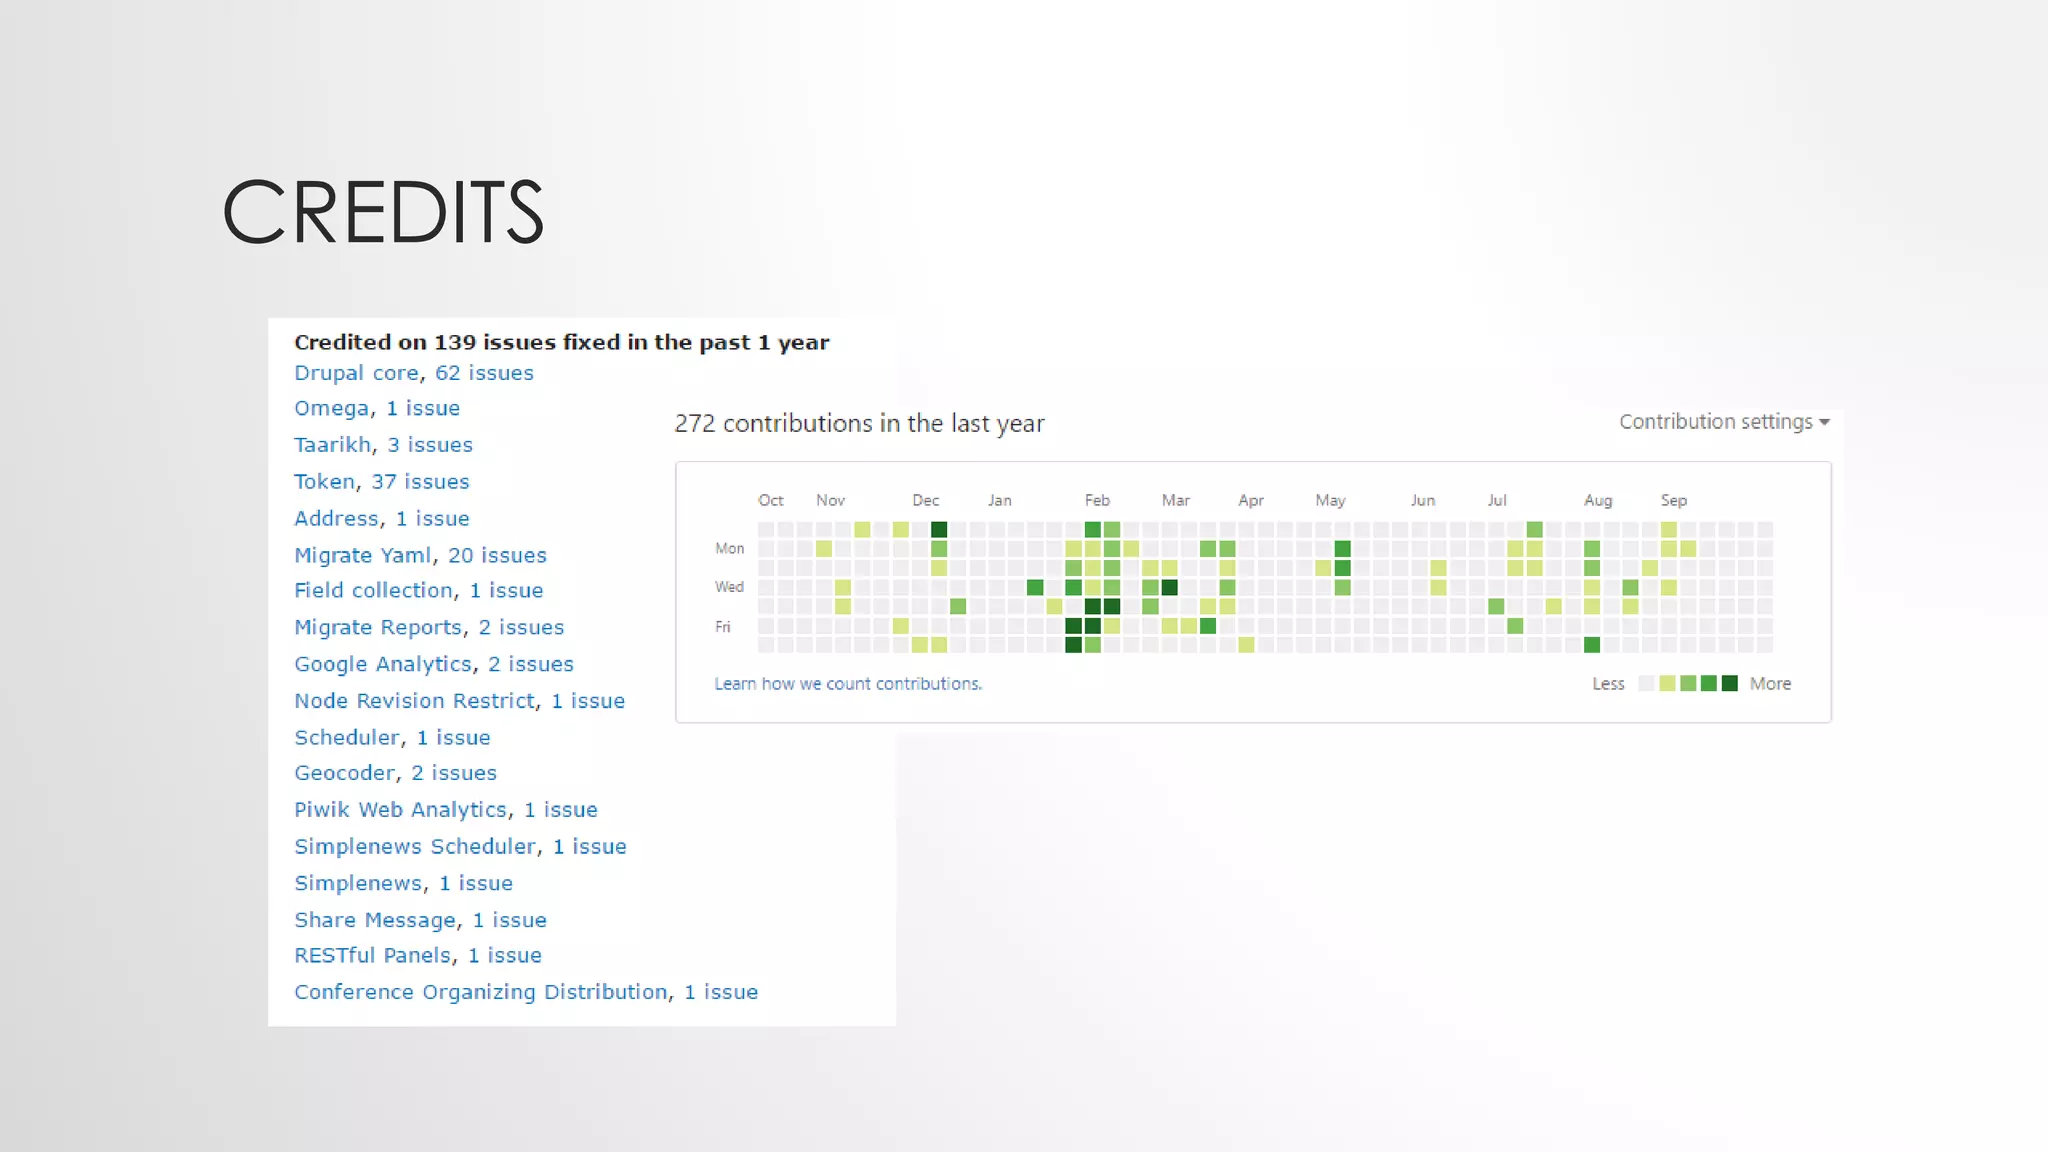Open Drupal core, 62 issues link
This screenshot has width=2048, height=1152.
(x=413, y=373)
